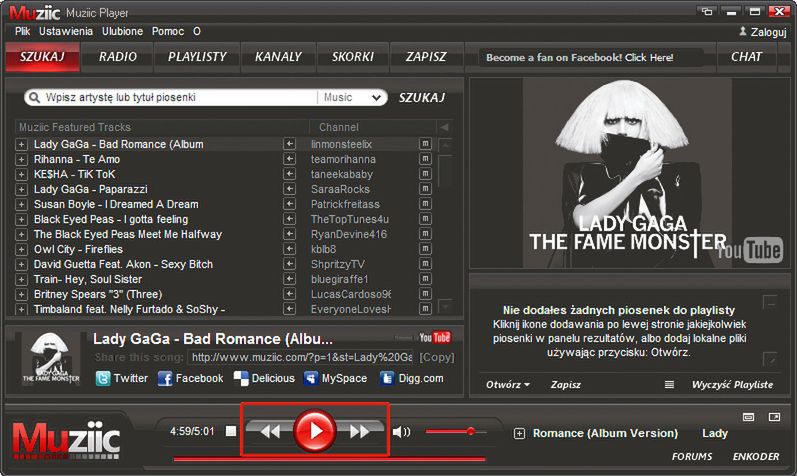This screenshot has height=476, width=797.
Task: Select David Guetta Feat. Akon track
Action: [123, 264]
